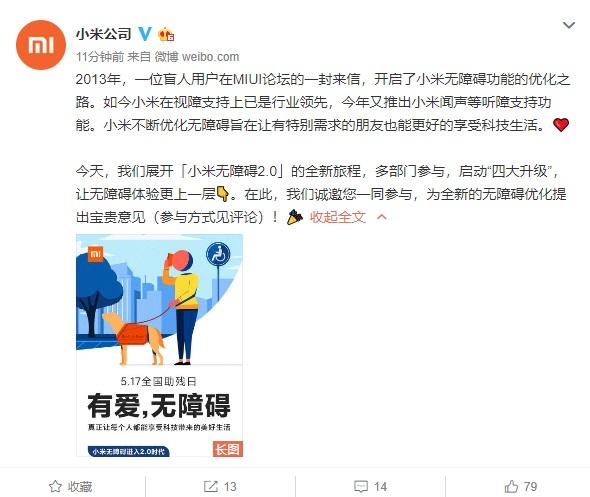Collapse post with 收起全文 link

(338, 217)
